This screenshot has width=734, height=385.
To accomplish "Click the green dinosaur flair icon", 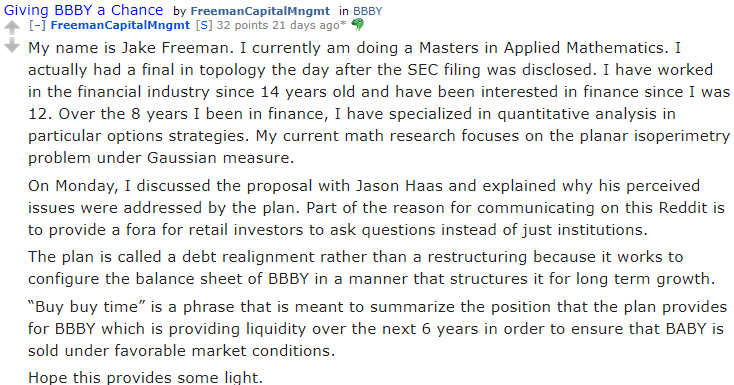I will pyautogui.click(x=358, y=24).
